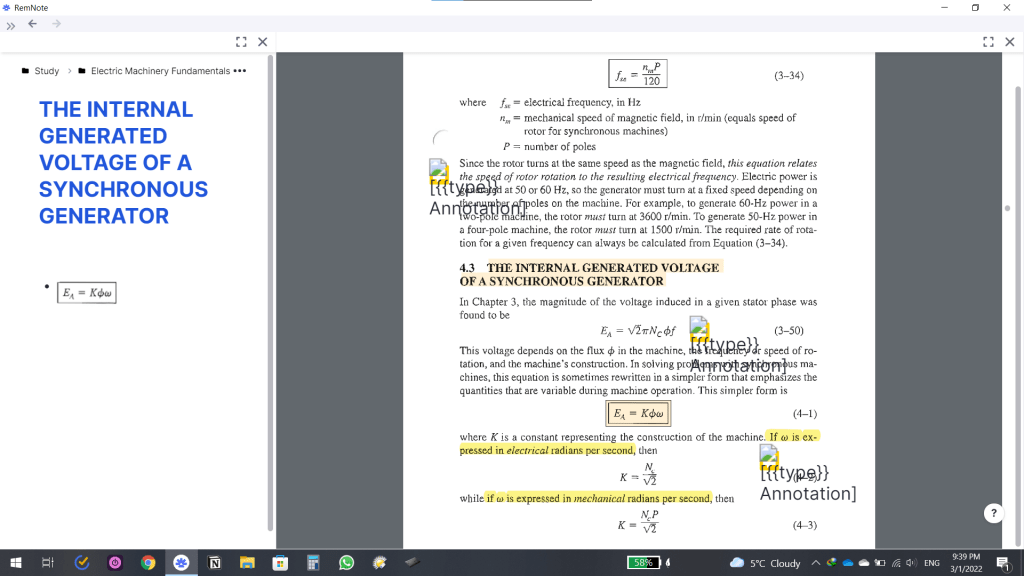Screen dimensions: 1024x576
Task: Expand the left notes pane to fullscreen
Action: [x=240, y=41]
